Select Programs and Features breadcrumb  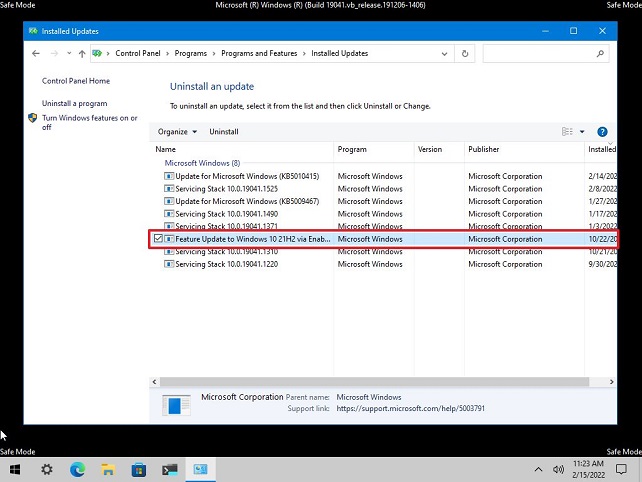pyautogui.click(x=259, y=53)
